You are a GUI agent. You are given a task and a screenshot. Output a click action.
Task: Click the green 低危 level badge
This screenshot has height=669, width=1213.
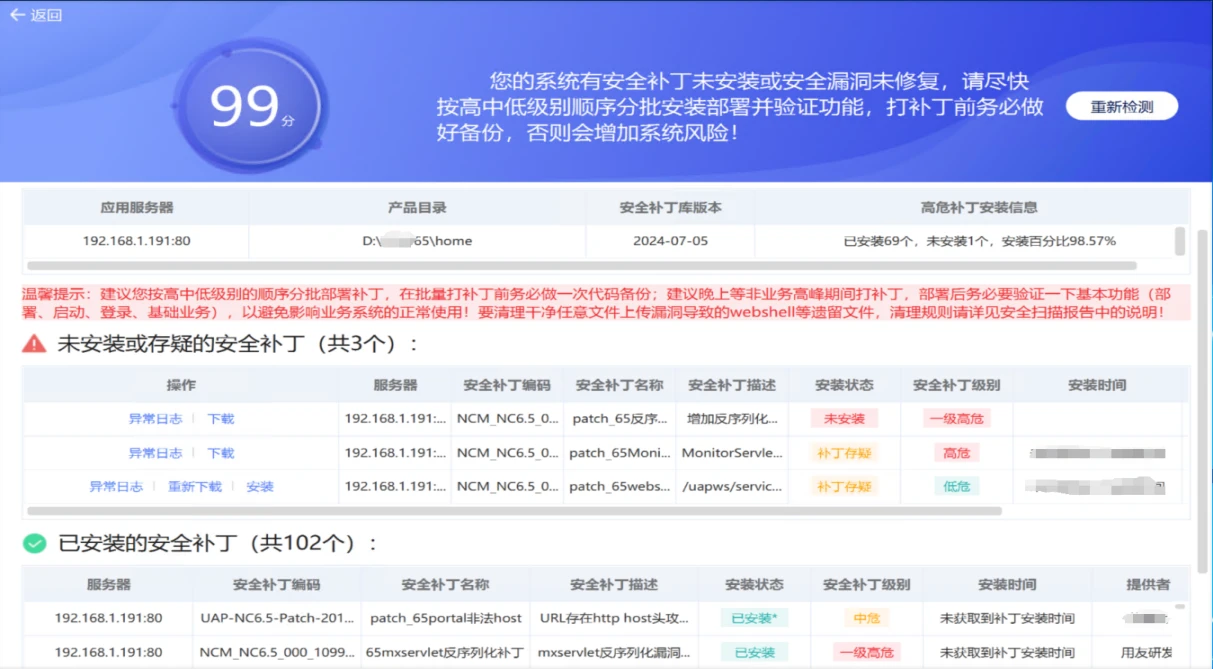click(x=957, y=486)
